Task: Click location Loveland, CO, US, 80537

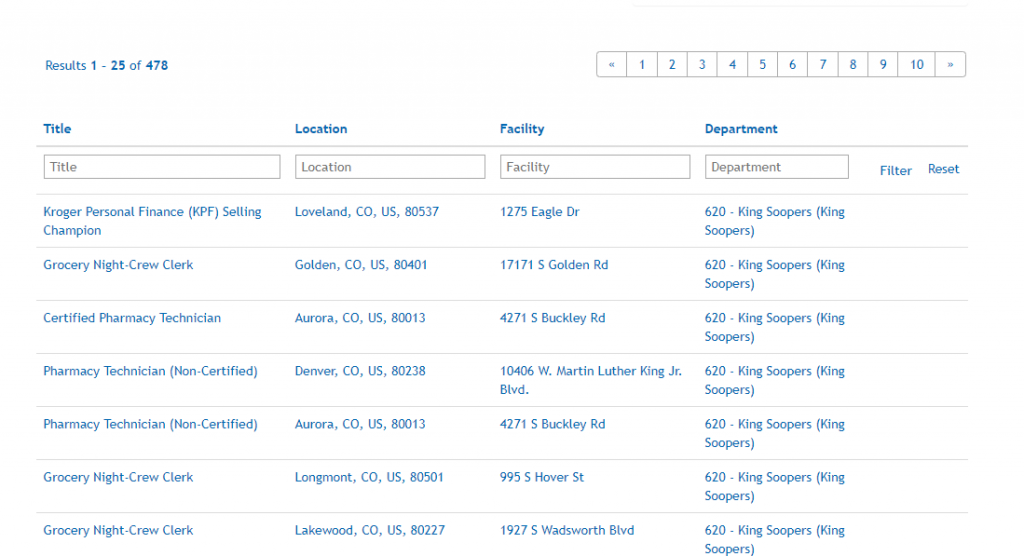Action: click(x=366, y=212)
